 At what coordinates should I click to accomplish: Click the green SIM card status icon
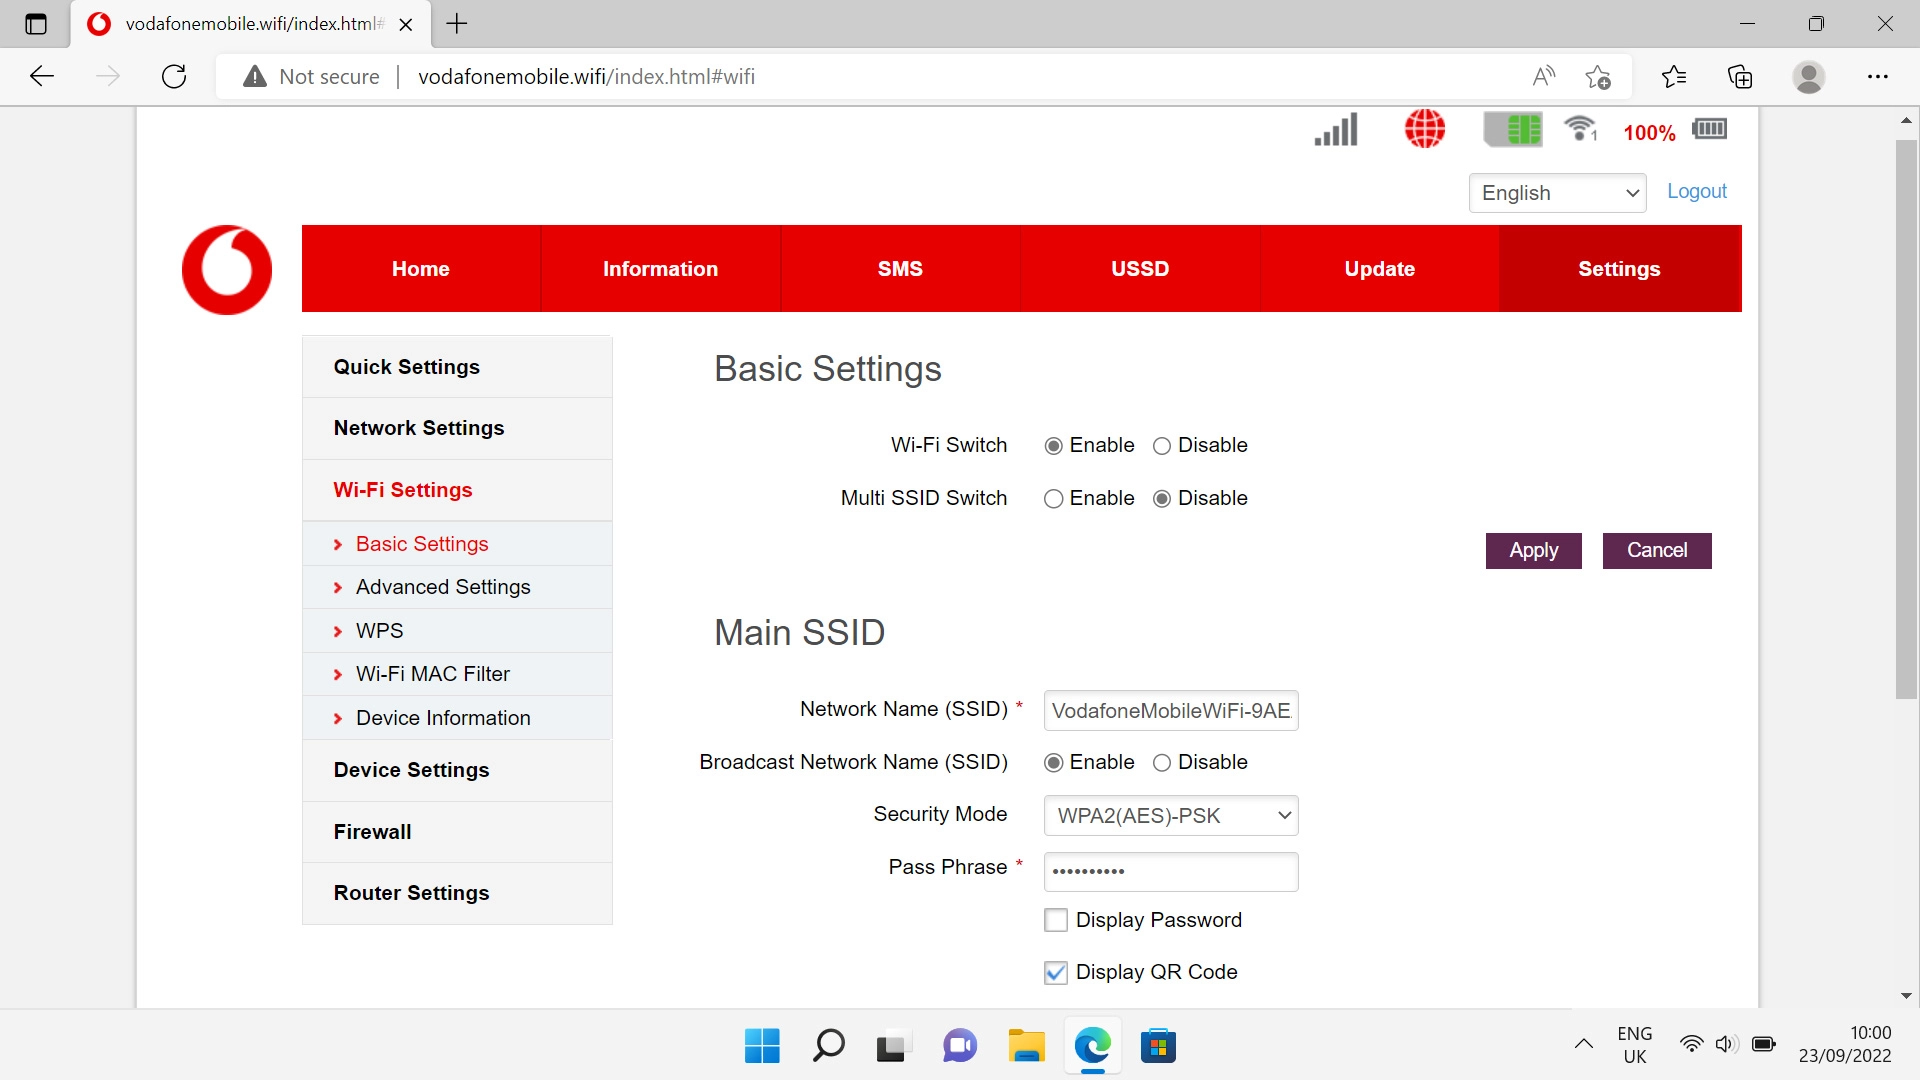tap(1513, 129)
